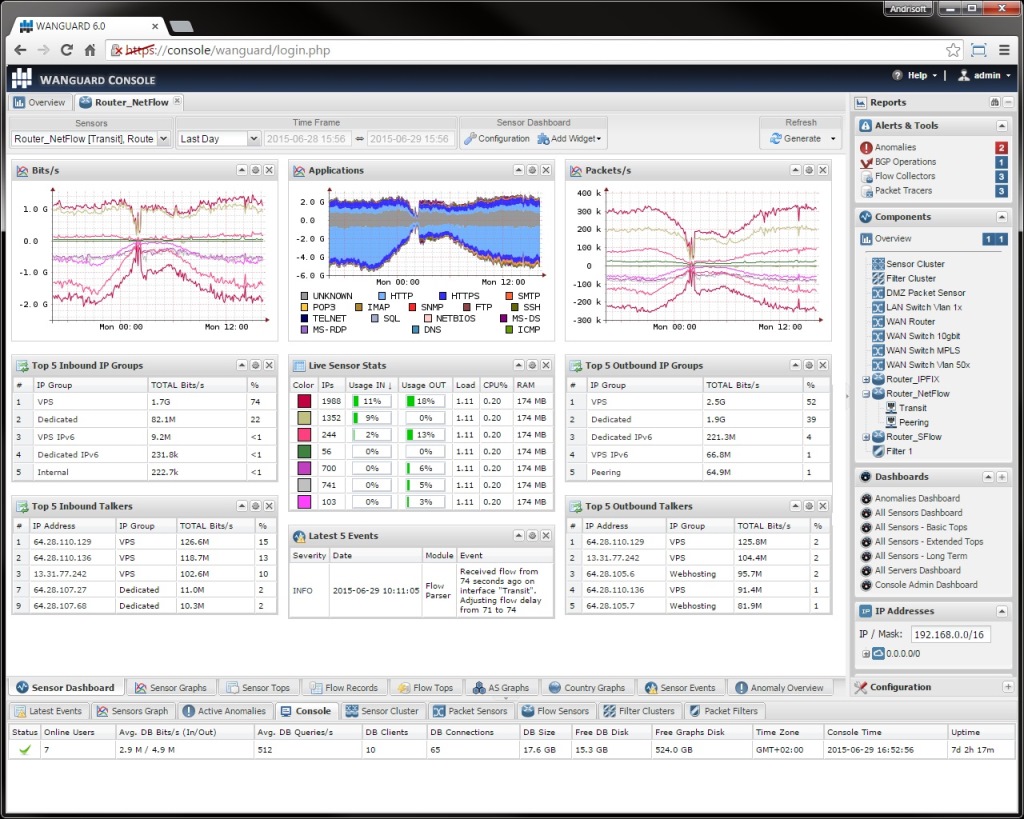
Task: Open the admin user menu
Action: (985, 75)
